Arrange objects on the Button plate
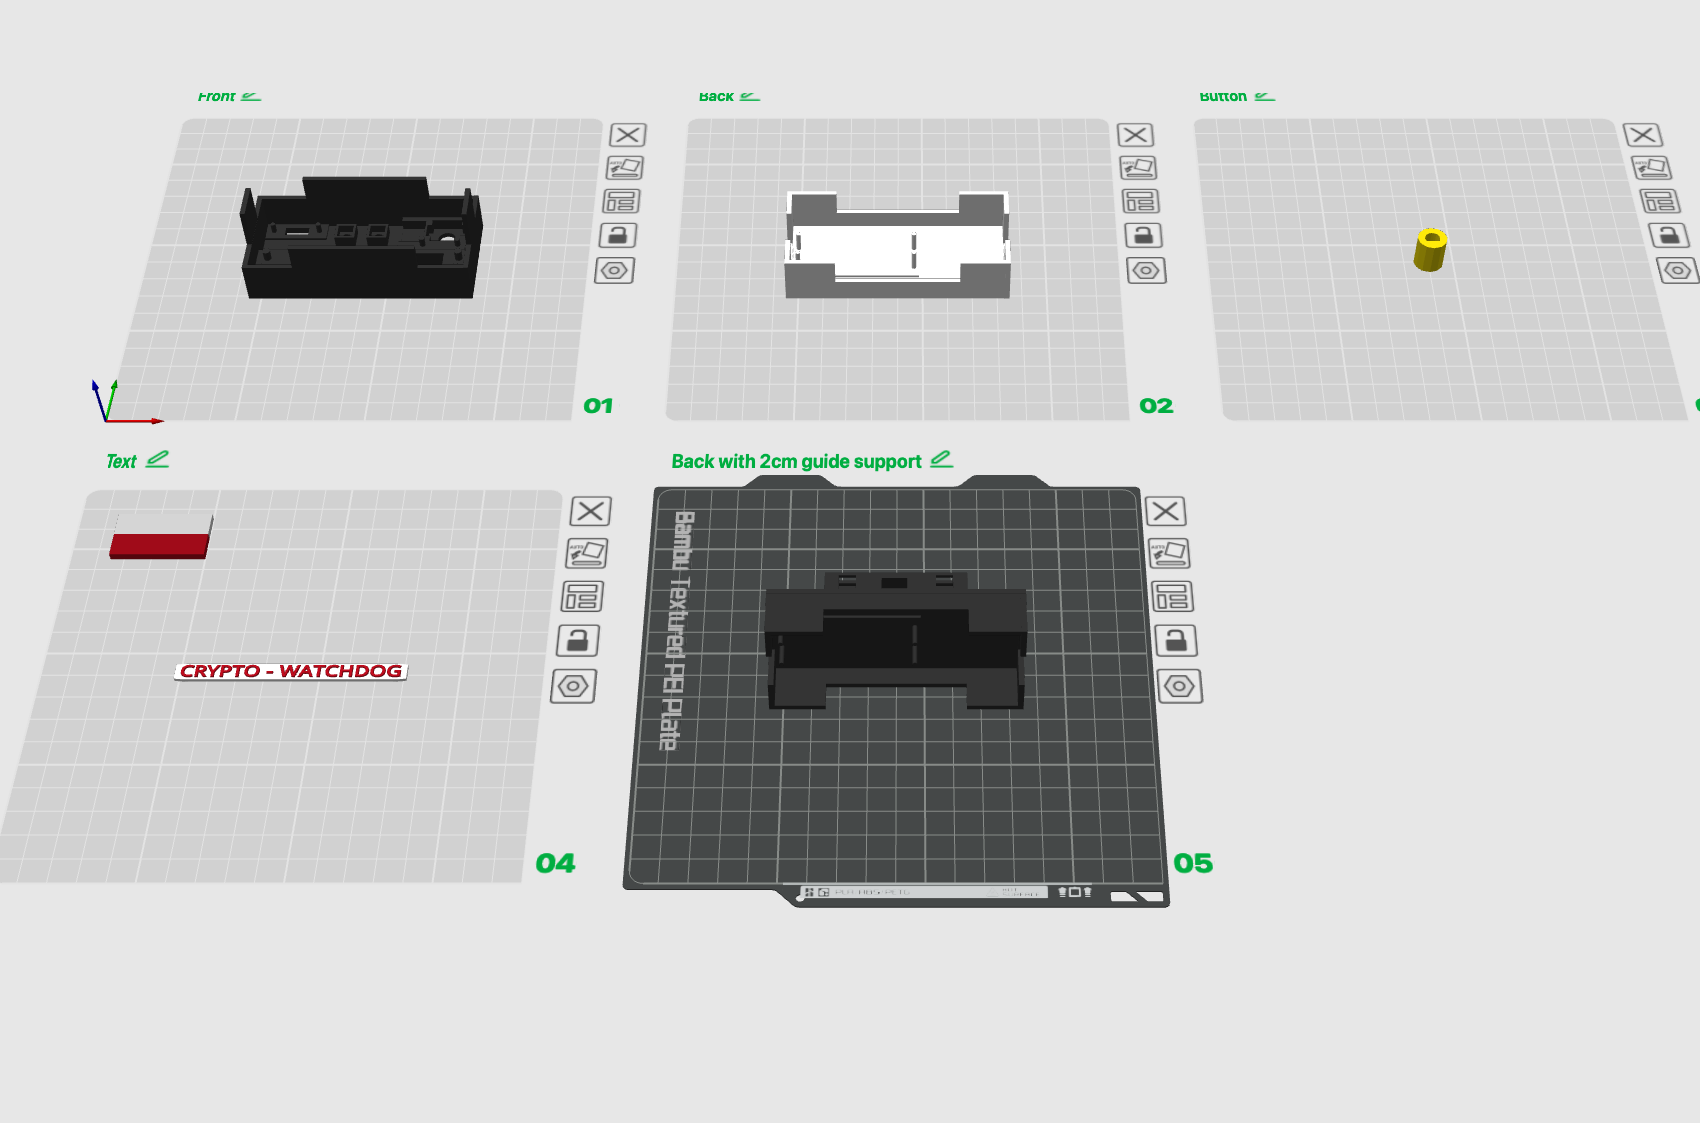The width and height of the screenshot is (1700, 1123). (1660, 201)
